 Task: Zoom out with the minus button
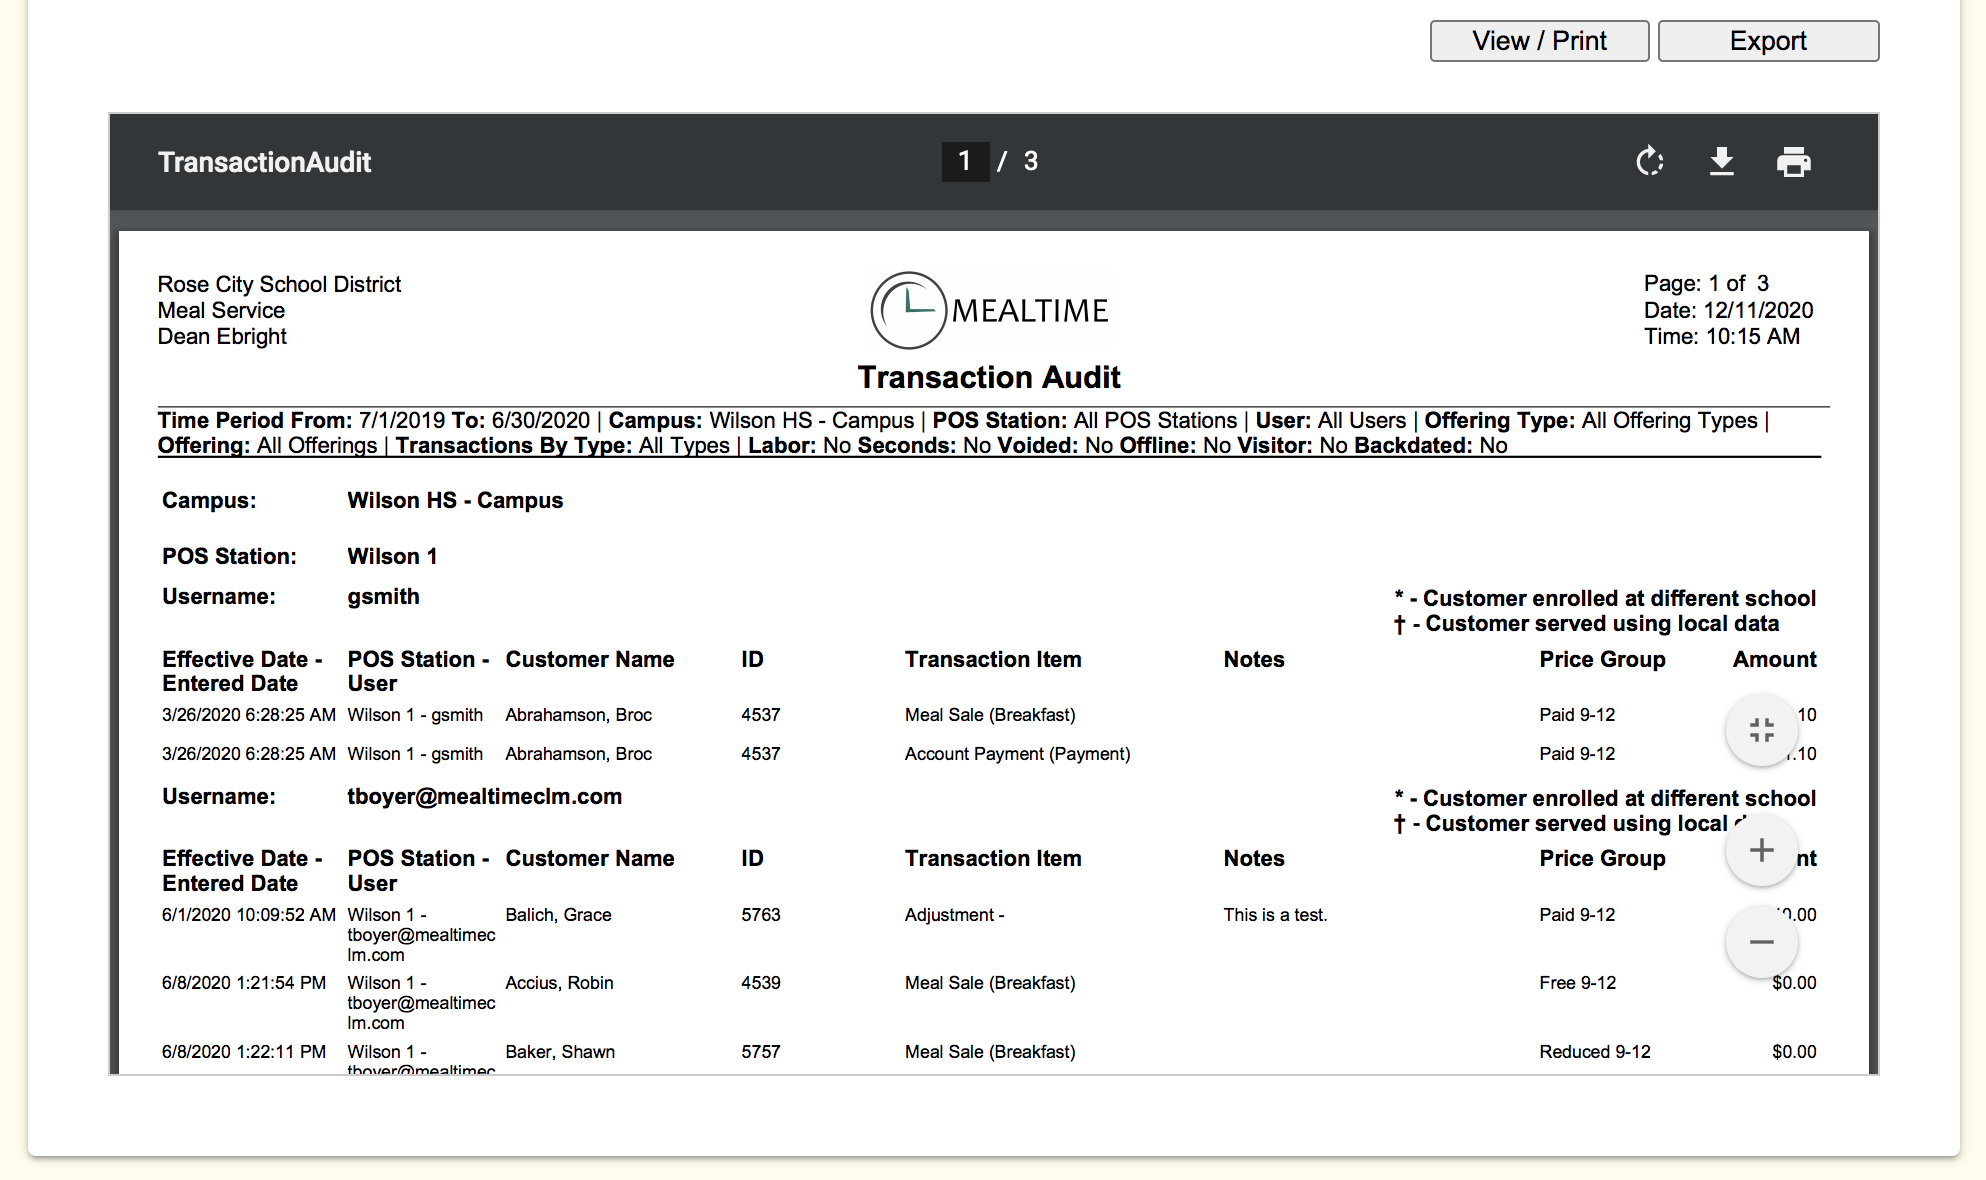click(1761, 941)
